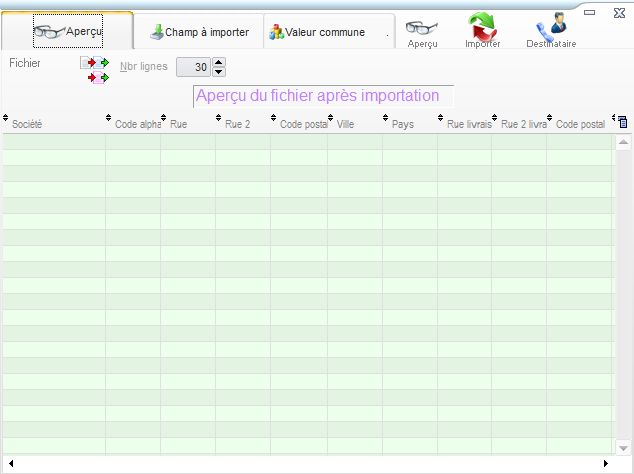
Task: Select the Valeur commune tab
Action: click(317, 32)
